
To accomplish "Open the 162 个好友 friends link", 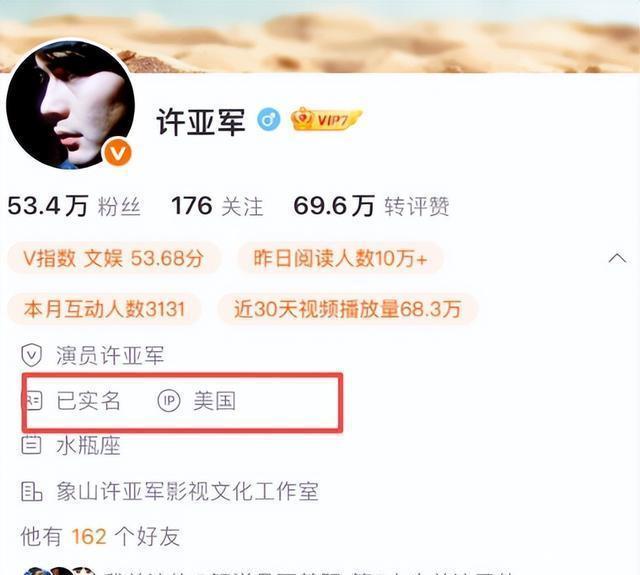I will click(x=100, y=536).
